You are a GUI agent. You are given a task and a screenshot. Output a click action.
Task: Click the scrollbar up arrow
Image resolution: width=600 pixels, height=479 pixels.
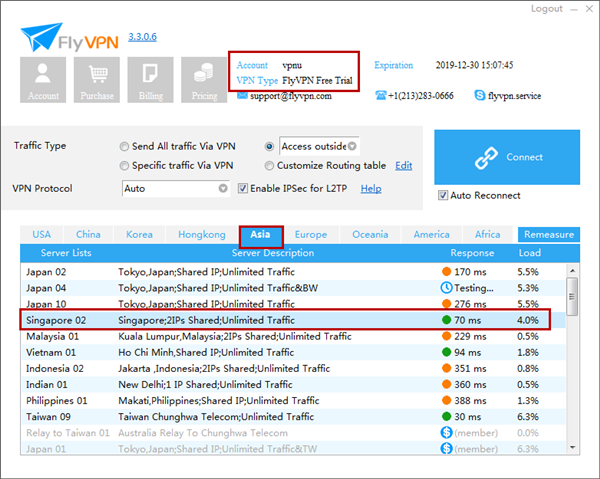[572, 270]
